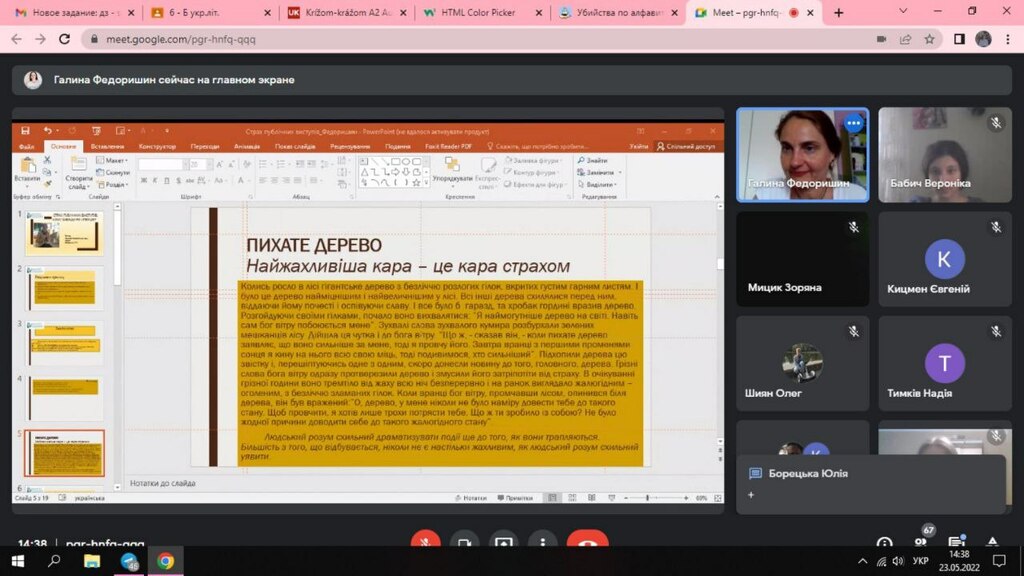Viewport: 1024px width, 576px height.
Task: Toggle the Chrome side panel button
Action: [x=958, y=39]
